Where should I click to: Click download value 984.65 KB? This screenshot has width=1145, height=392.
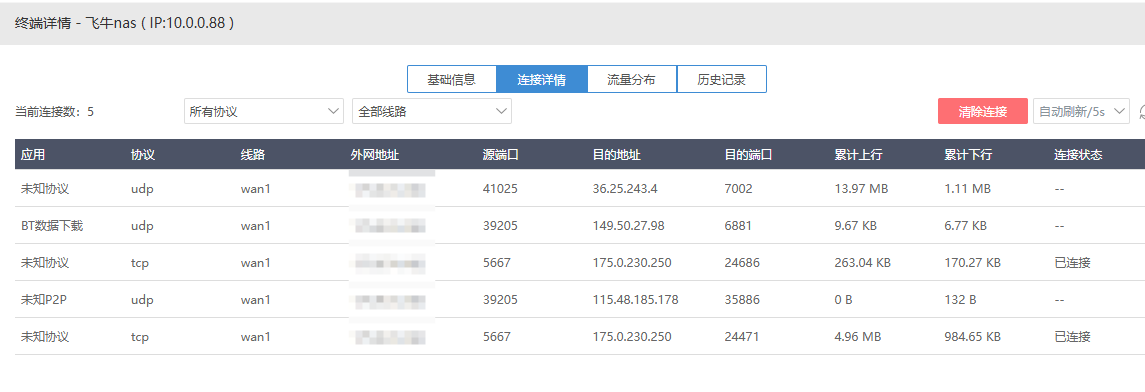pos(973,337)
